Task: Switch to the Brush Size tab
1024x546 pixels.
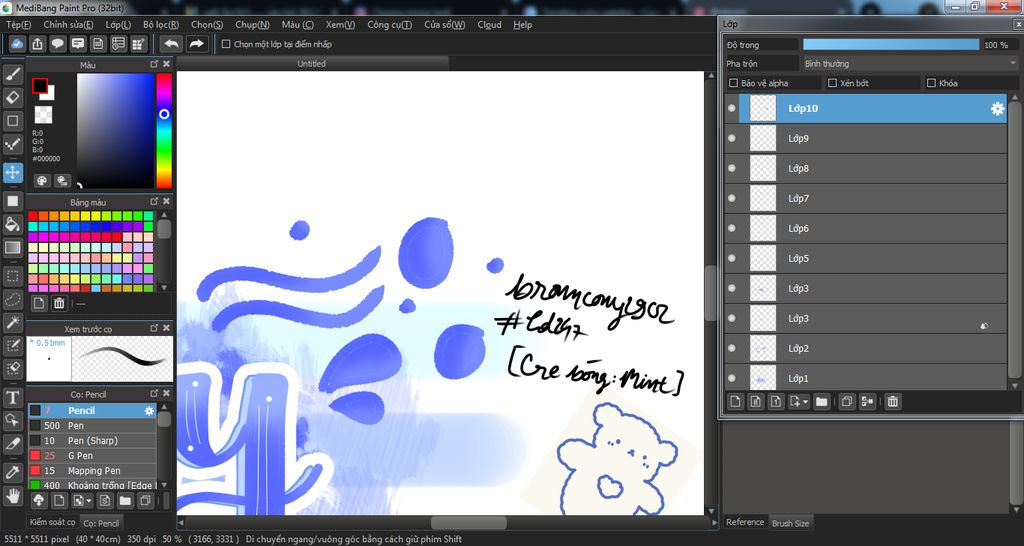Action: pyautogui.click(x=790, y=523)
